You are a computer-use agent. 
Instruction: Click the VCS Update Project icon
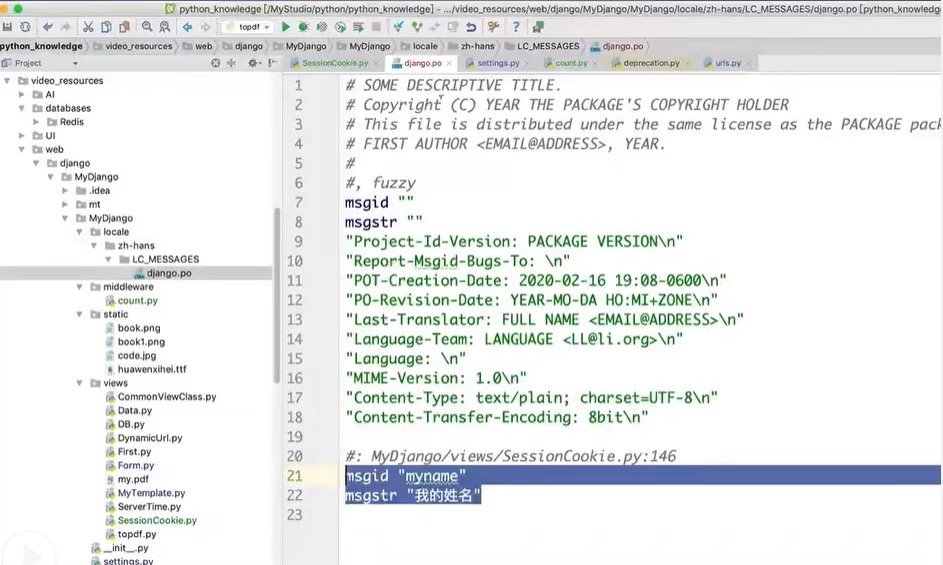(x=398, y=27)
